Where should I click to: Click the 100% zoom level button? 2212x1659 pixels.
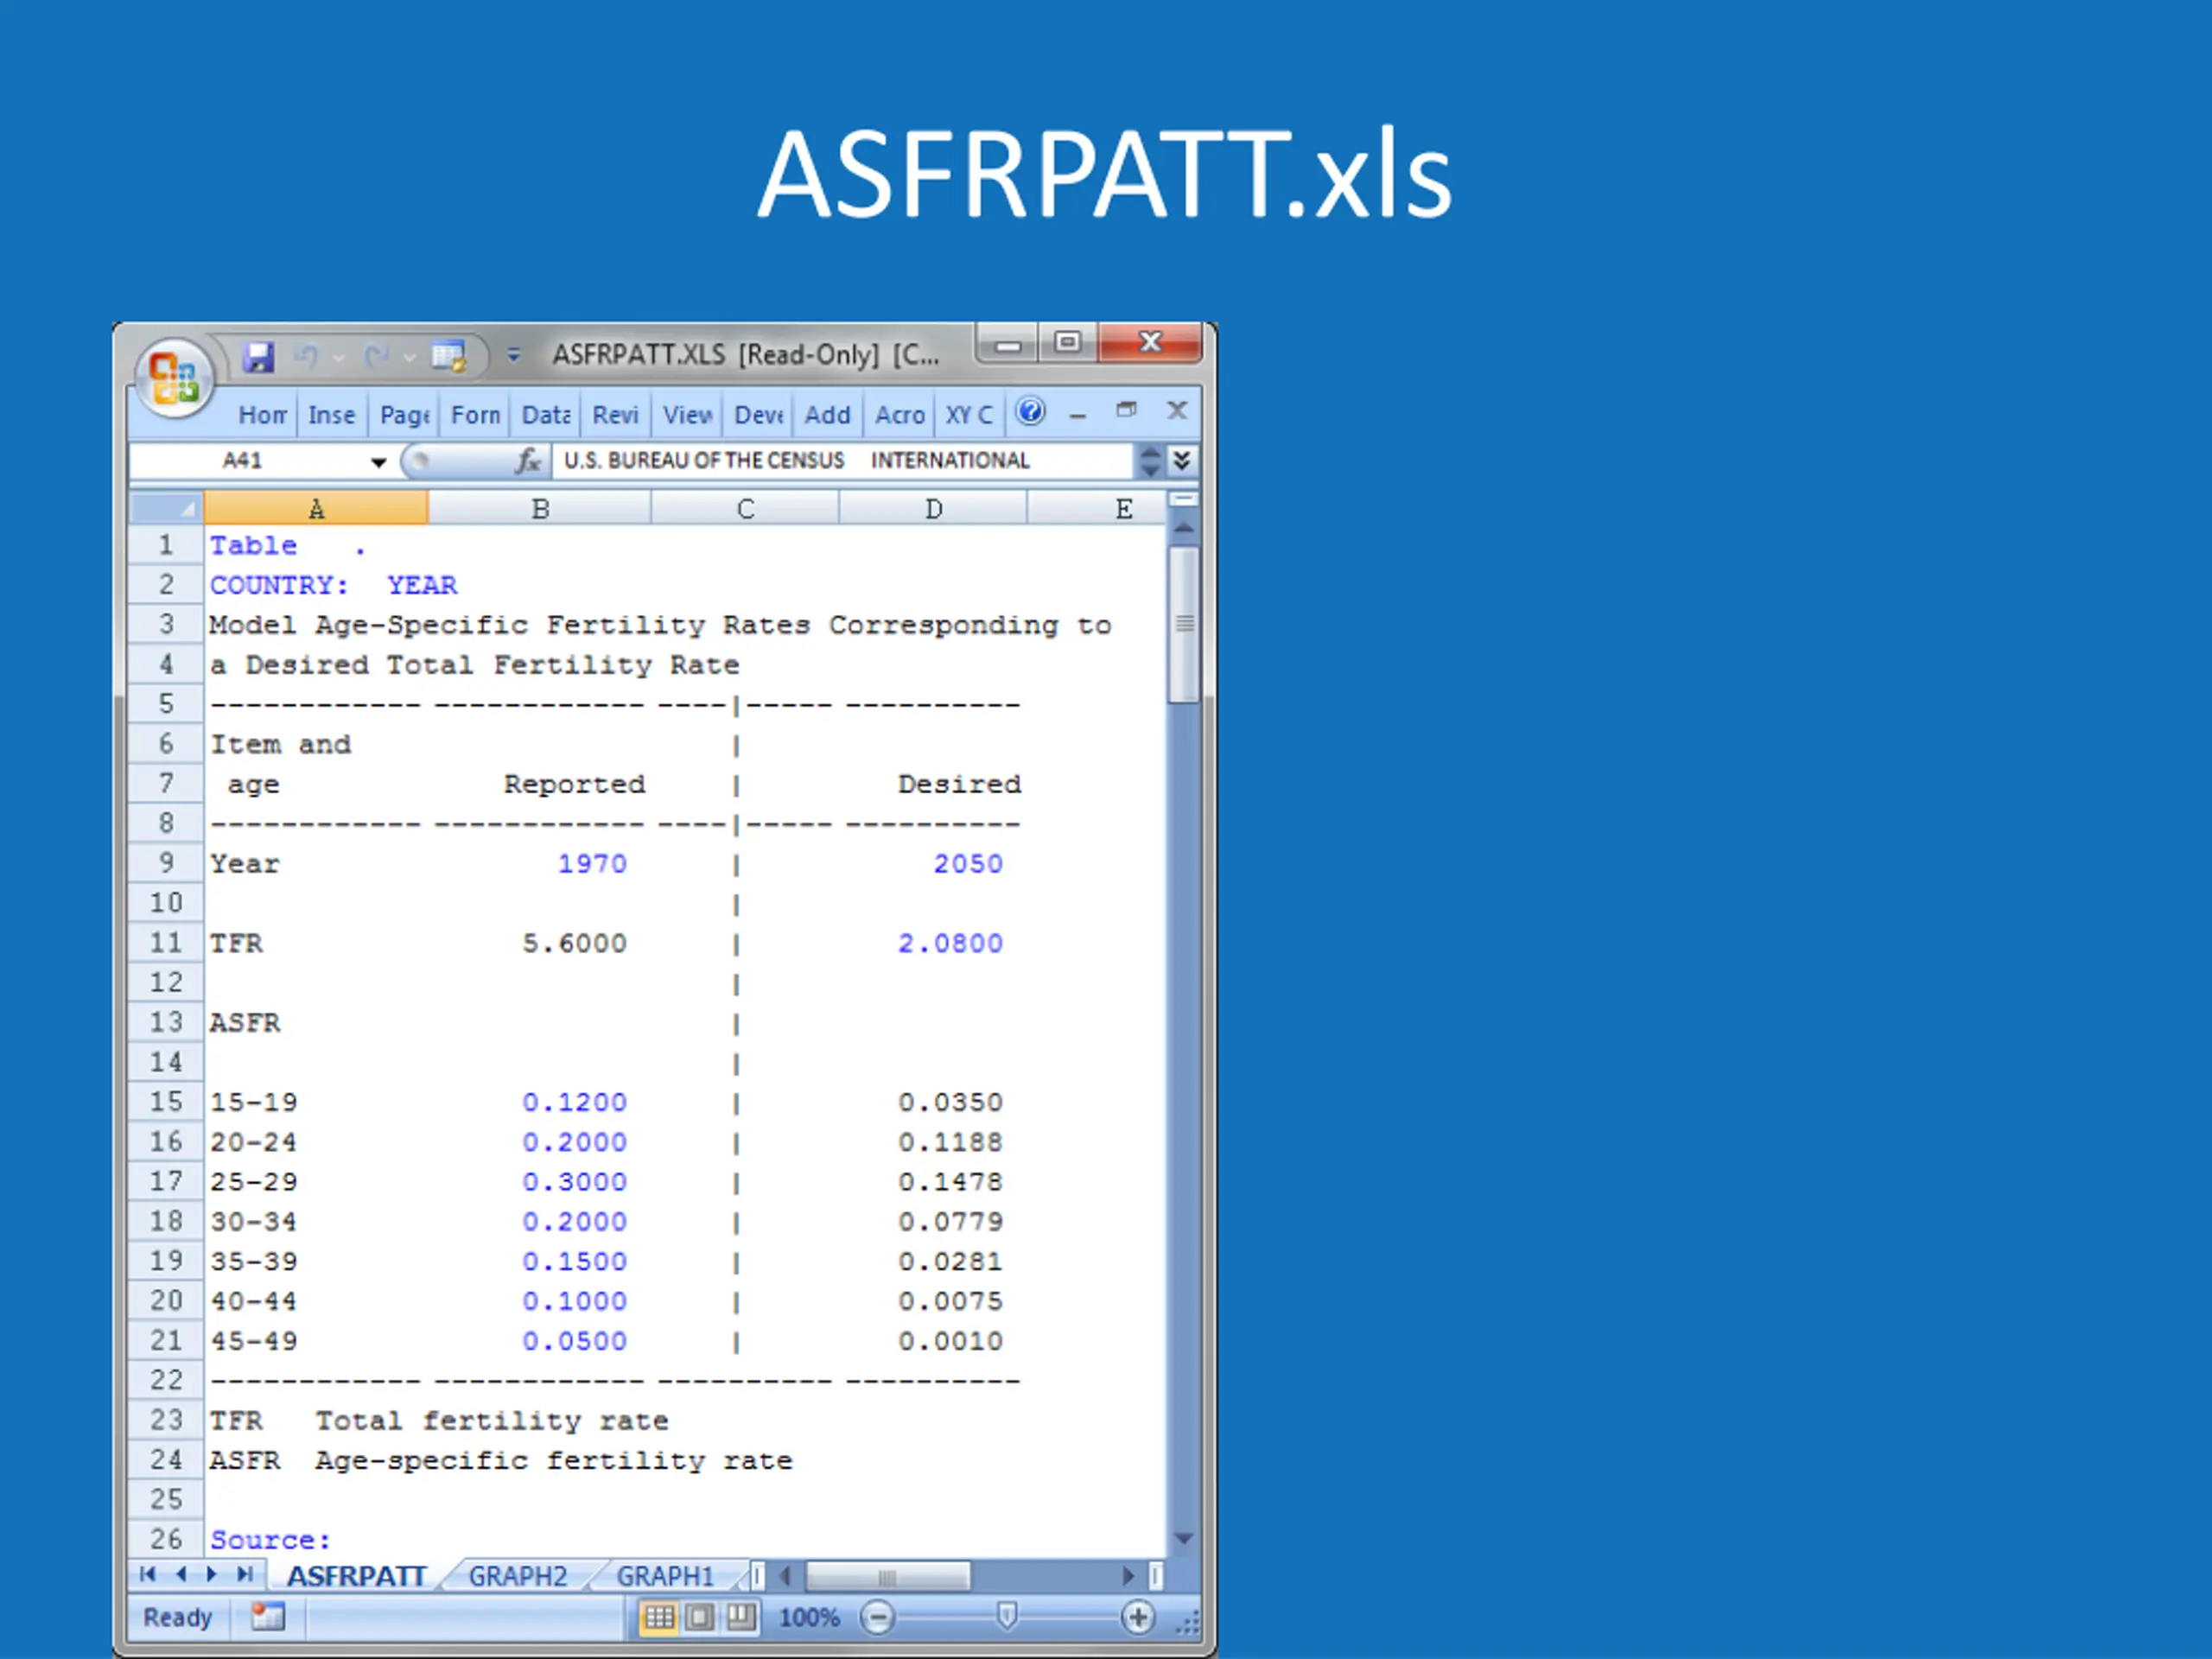pos(809,1617)
